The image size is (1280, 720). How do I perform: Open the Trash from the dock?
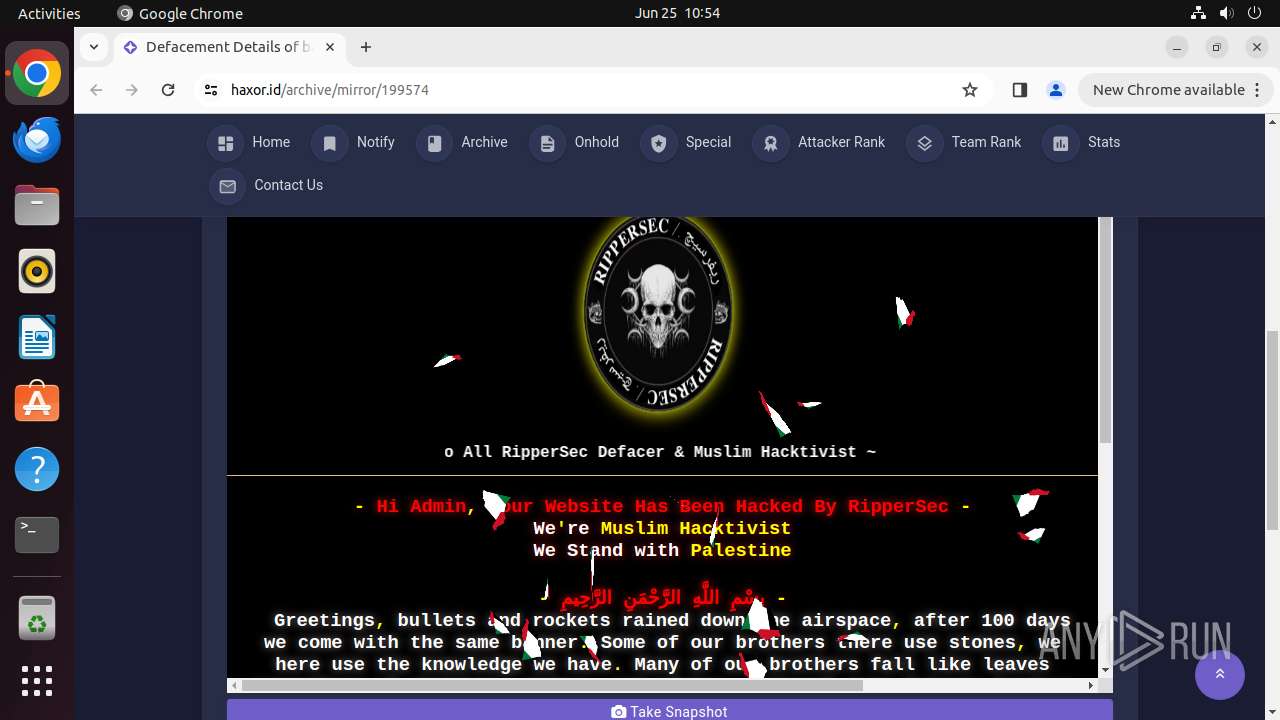point(37,617)
